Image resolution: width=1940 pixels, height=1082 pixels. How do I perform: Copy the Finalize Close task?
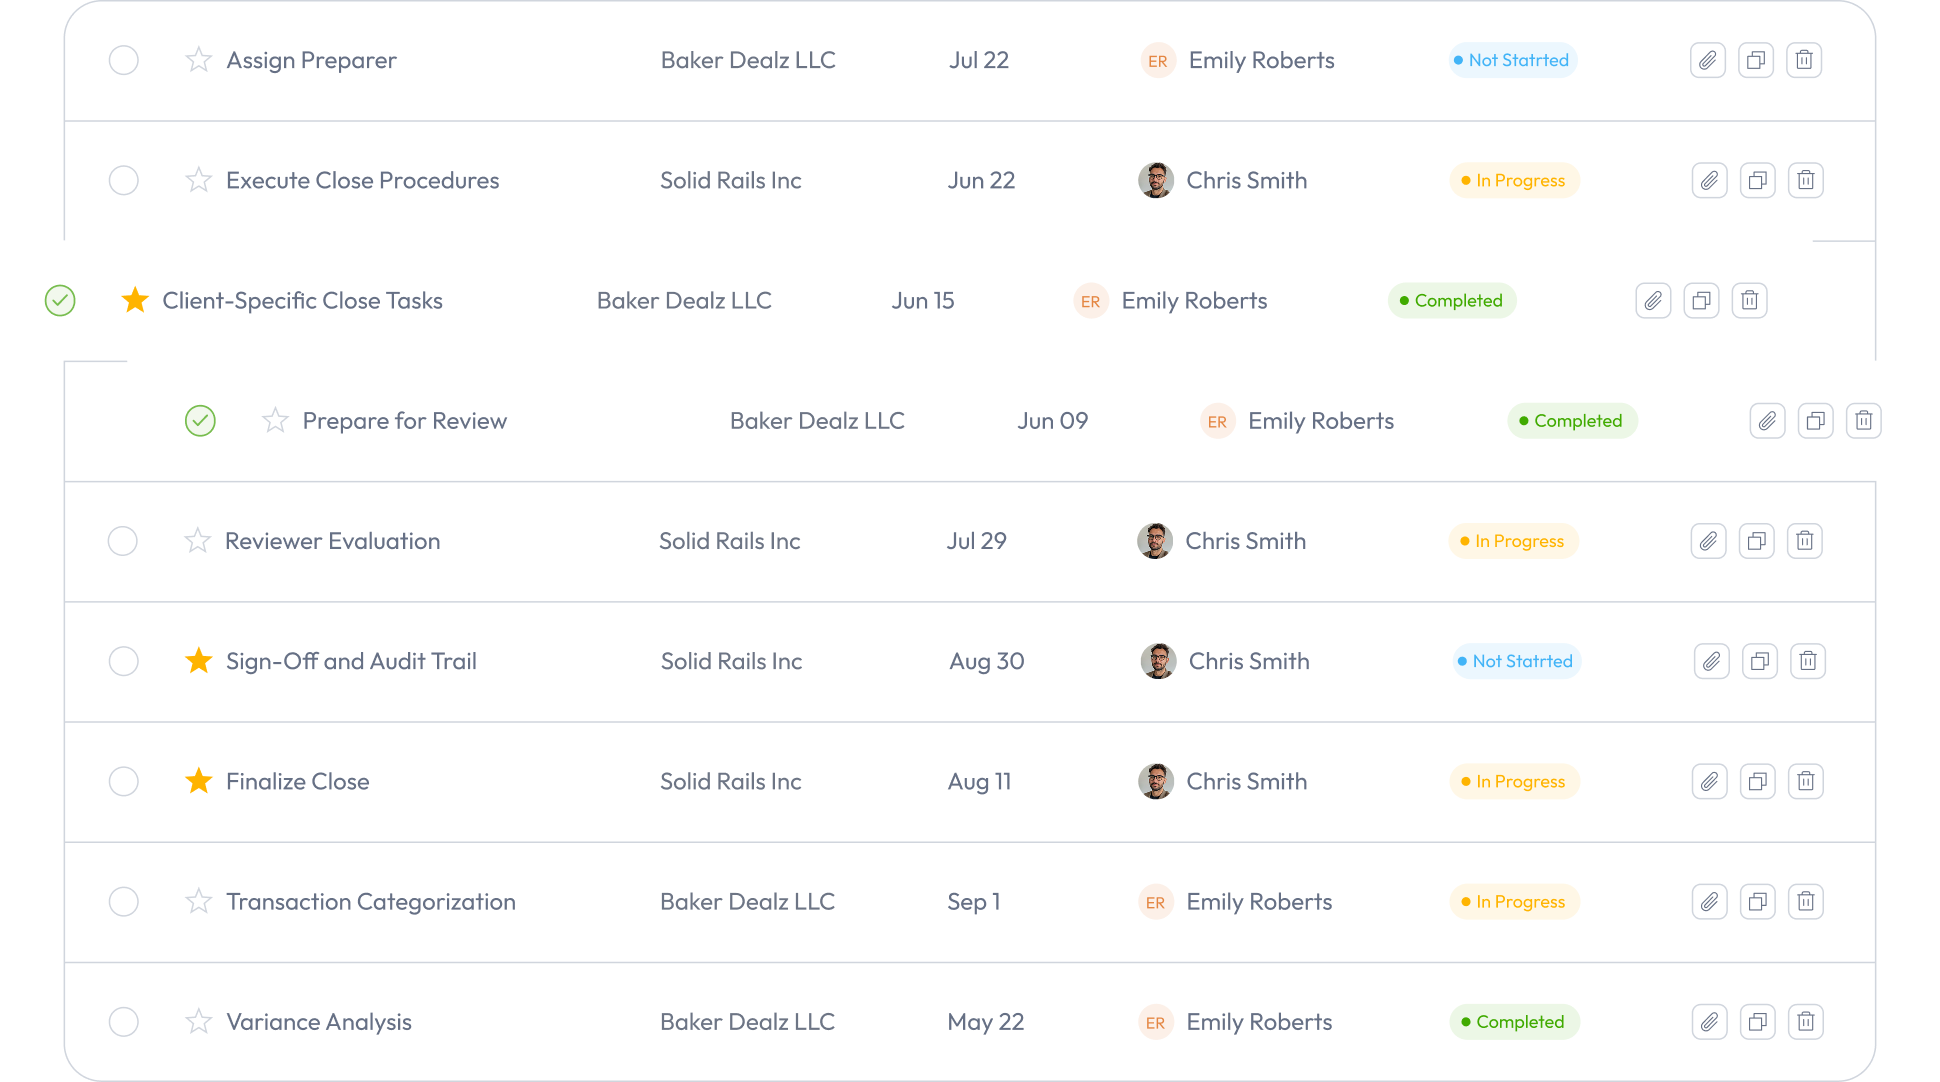click(1757, 781)
